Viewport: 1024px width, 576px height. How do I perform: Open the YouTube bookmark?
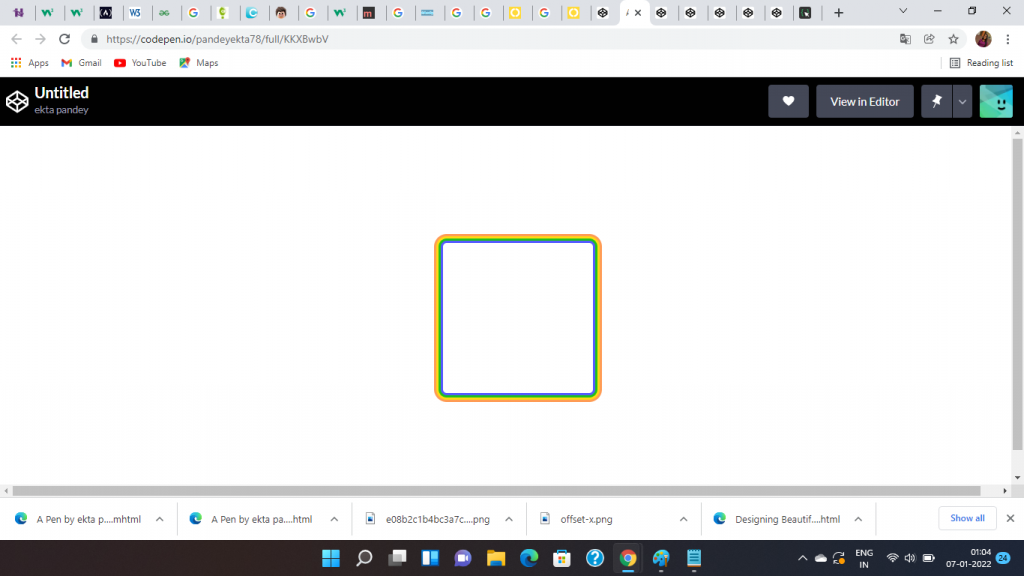coord(139,63)
